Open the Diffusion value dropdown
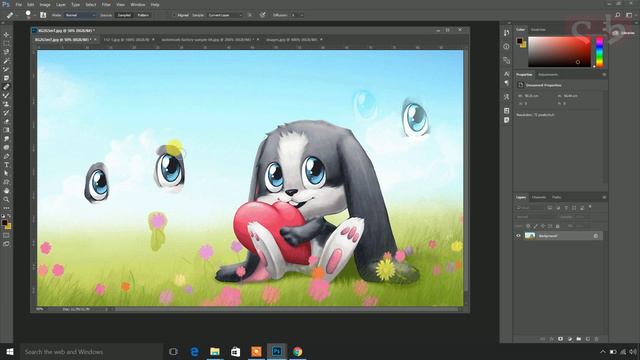The image size is (640, 360). pyautogui.click(x=302, y=15)
